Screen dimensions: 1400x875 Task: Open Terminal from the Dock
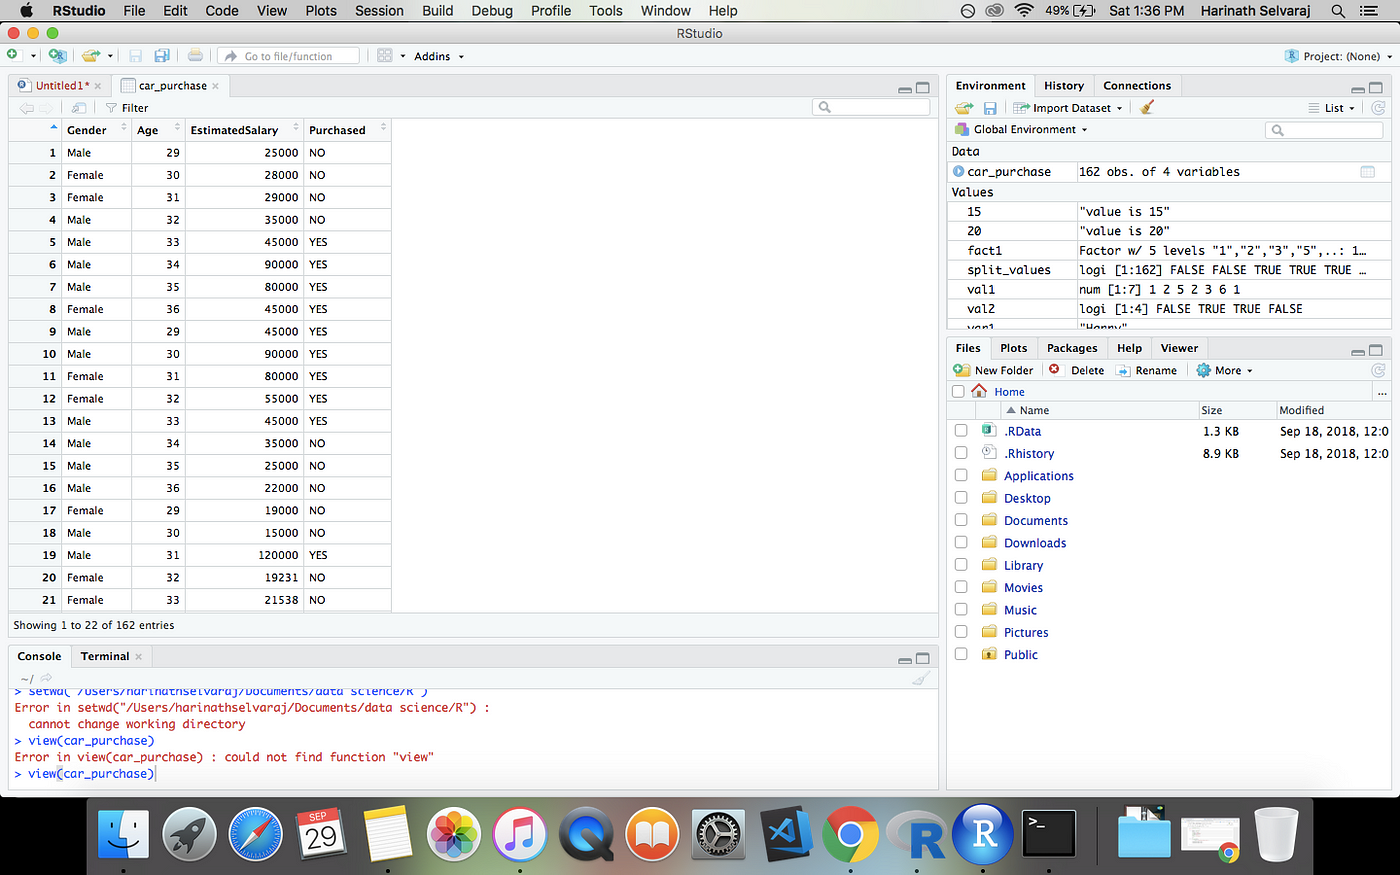coord(1049,835)
